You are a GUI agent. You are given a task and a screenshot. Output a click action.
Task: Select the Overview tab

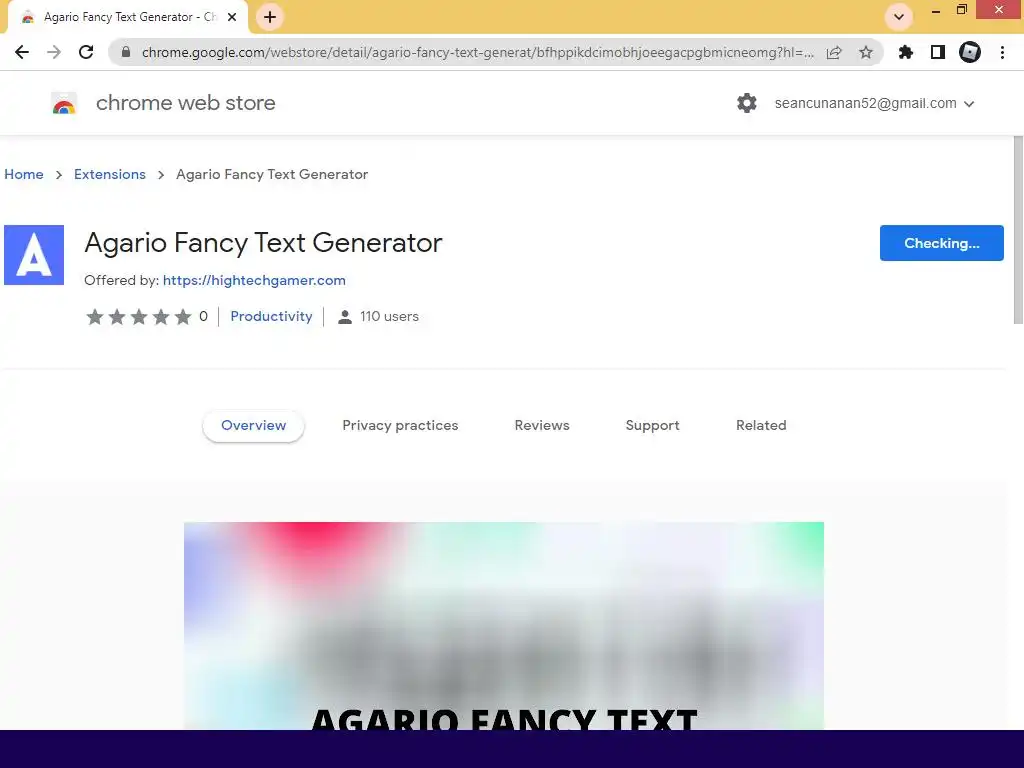pyautogui.click(x=253, y=426)
